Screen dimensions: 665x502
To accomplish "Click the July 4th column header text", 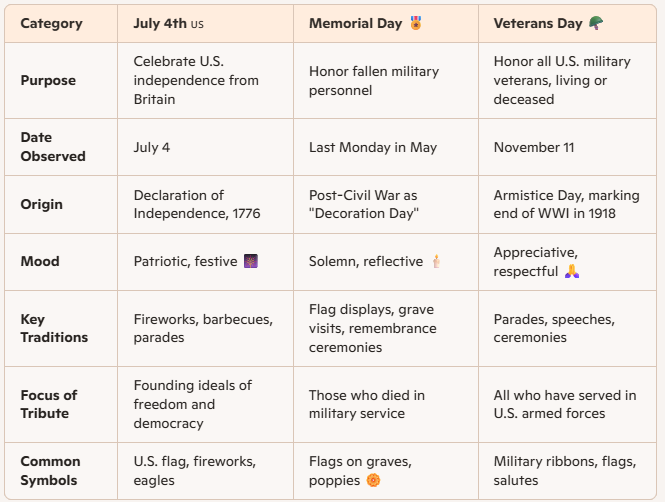I will (159, 23).
